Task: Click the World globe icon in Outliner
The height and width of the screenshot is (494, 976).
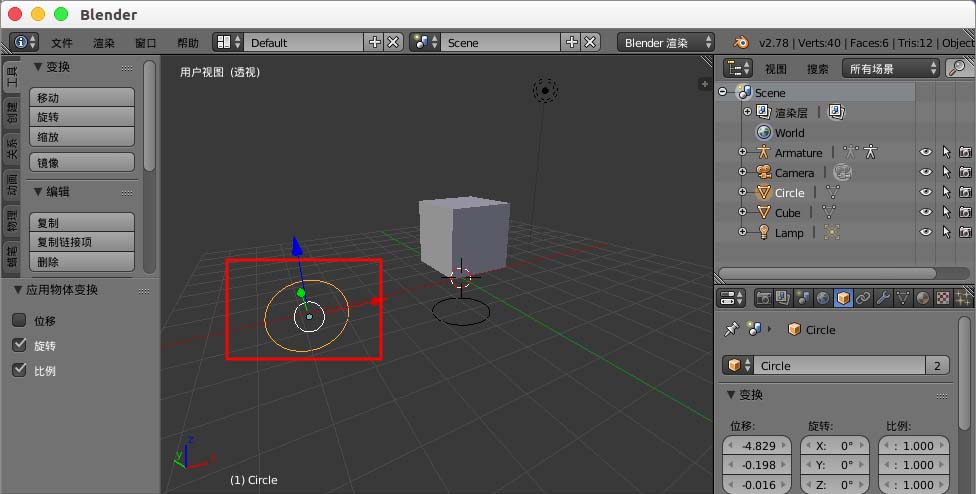Action: click(x=764, y=133)
